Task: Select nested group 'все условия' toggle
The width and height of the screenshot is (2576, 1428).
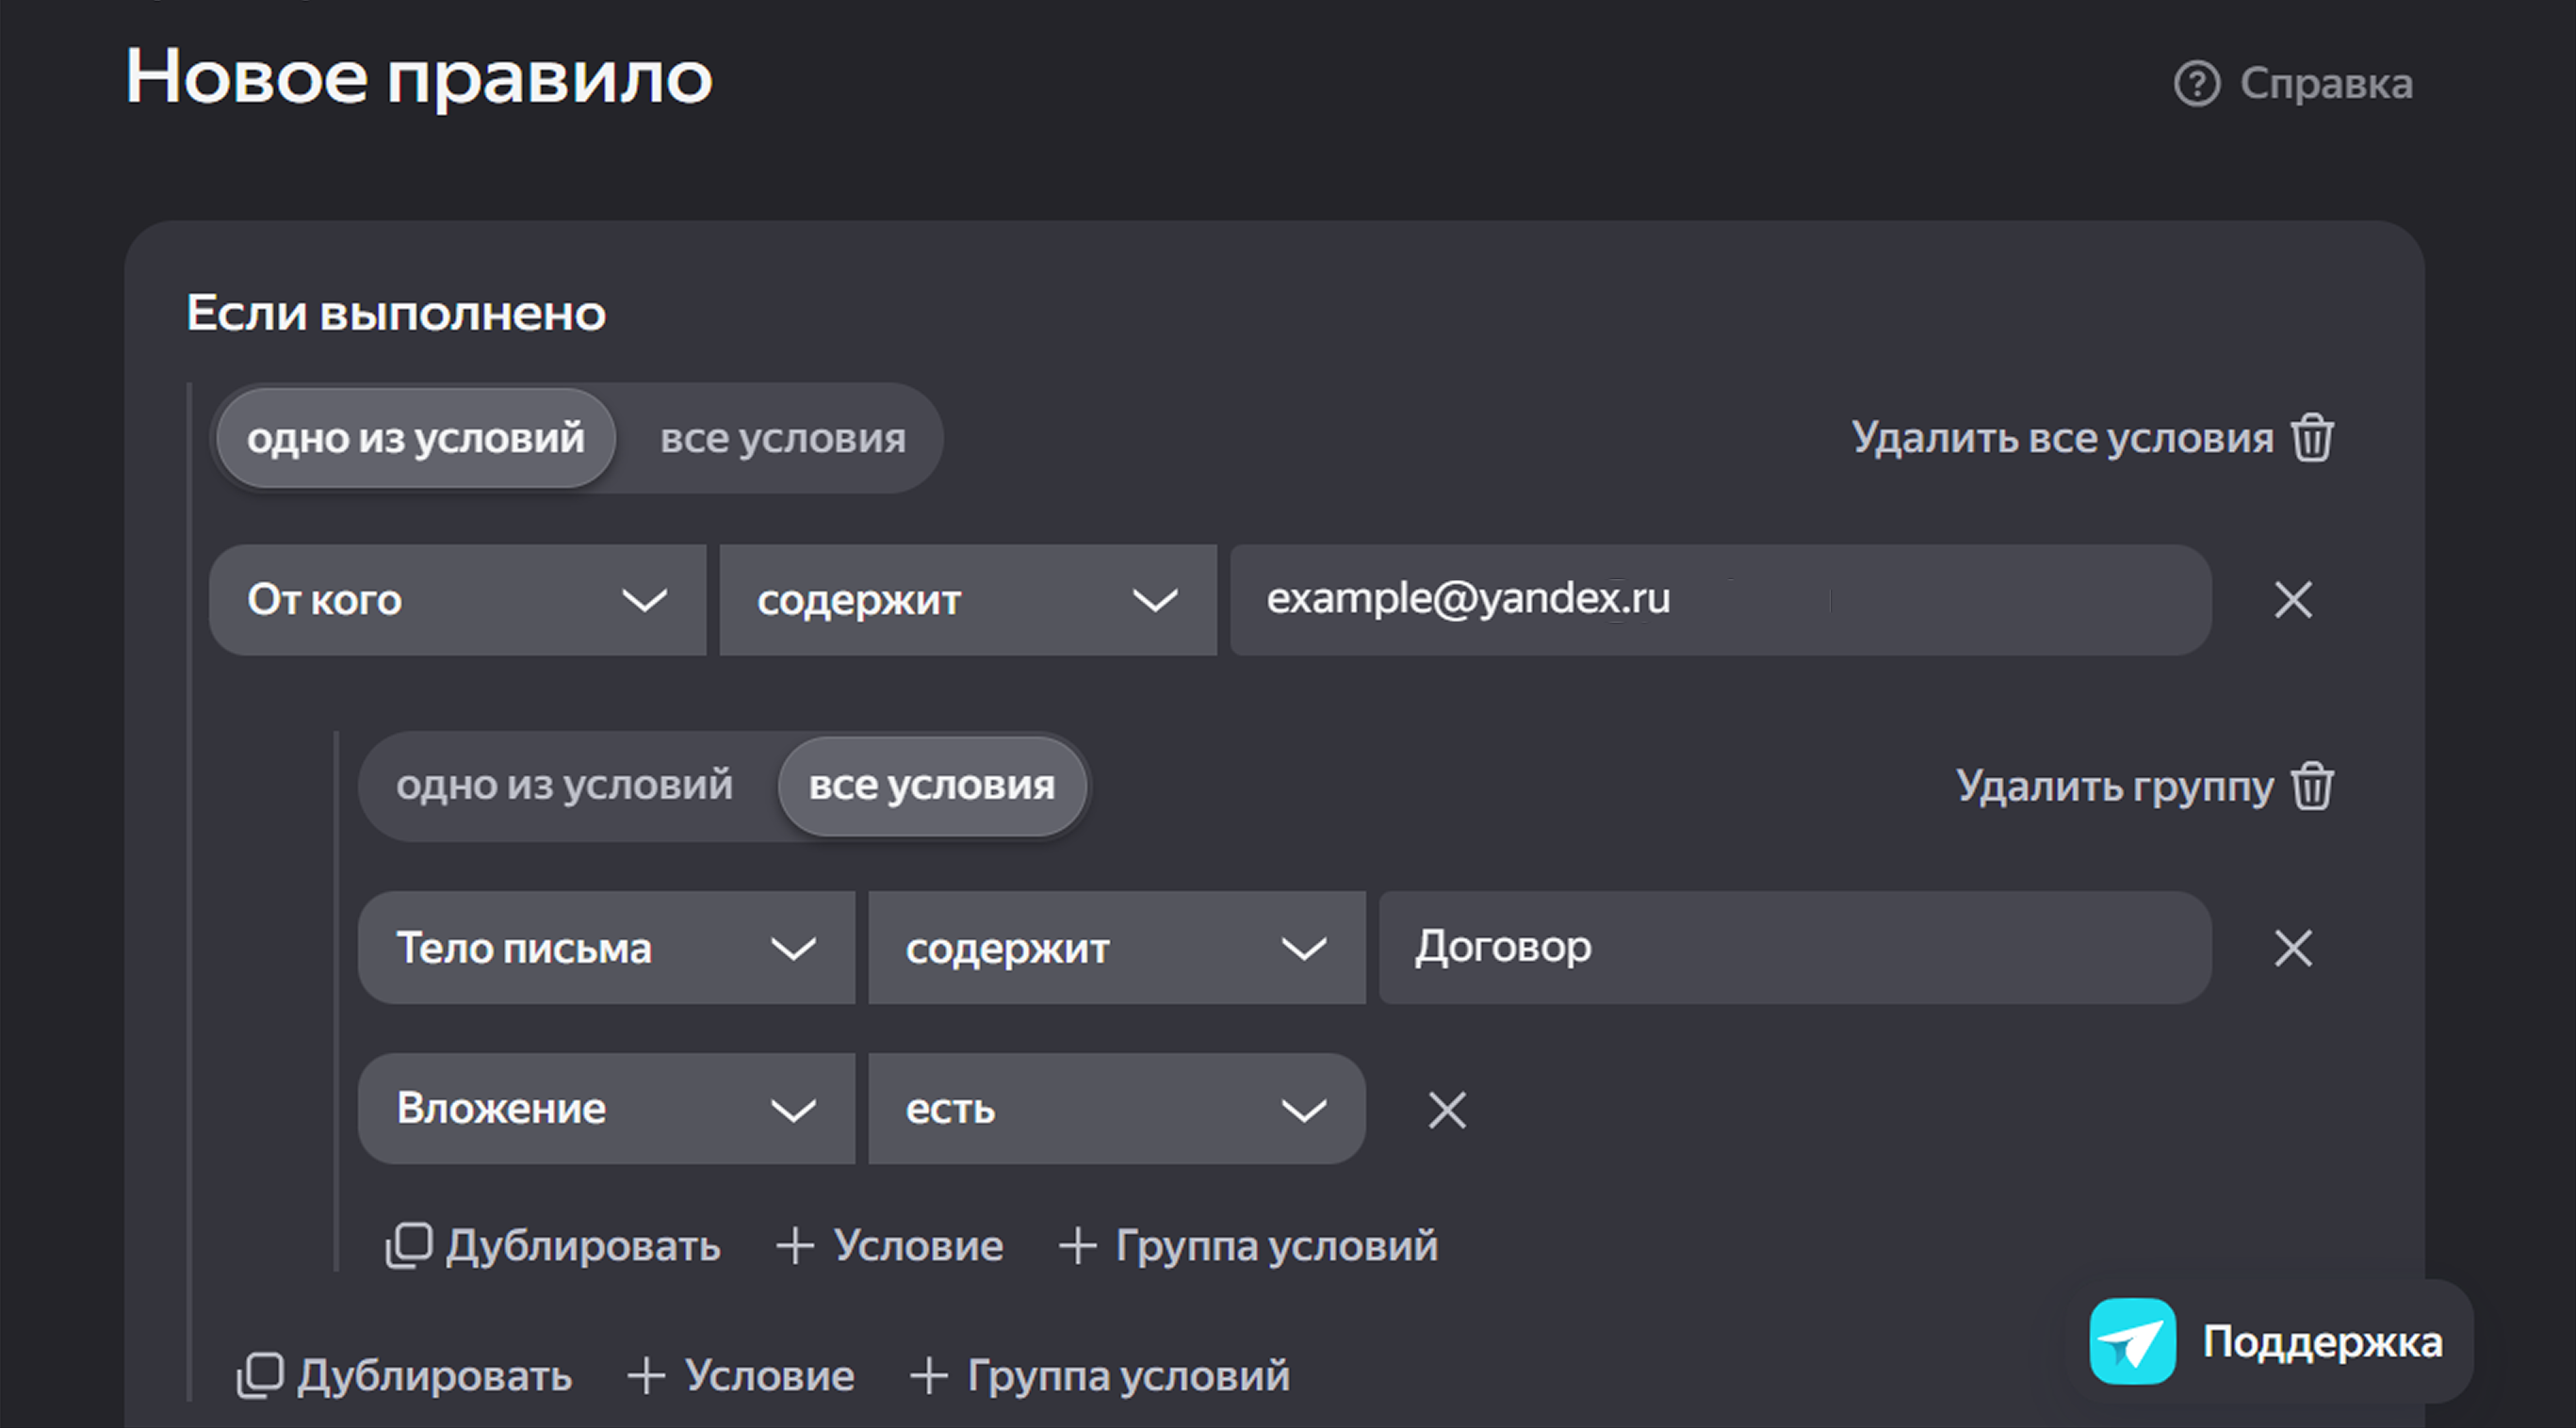Action: point(932,785)
